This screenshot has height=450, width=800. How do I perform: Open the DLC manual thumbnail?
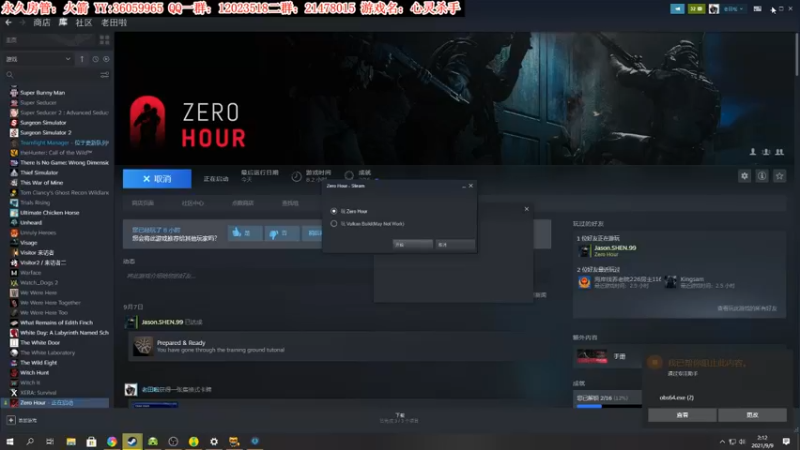(x=592, y=356)
